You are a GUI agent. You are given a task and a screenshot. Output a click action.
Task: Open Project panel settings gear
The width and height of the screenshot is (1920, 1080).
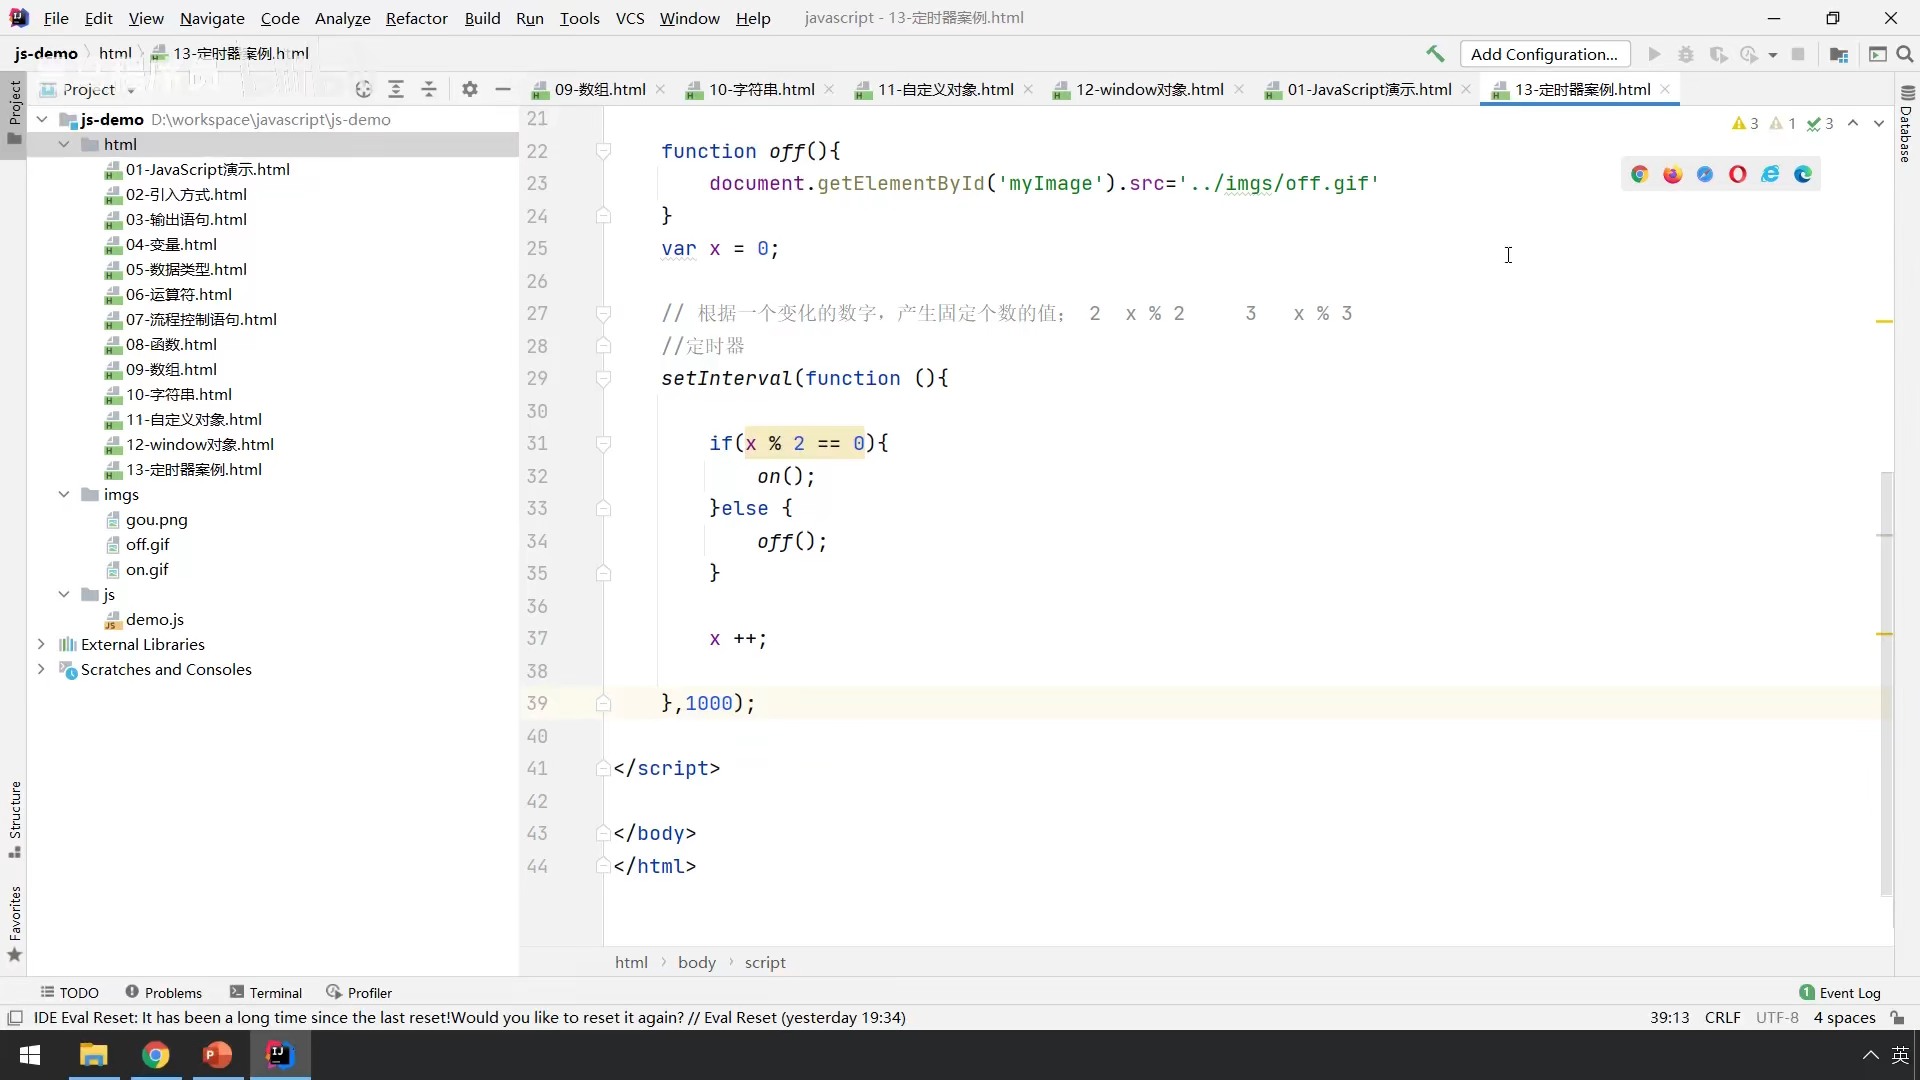click(x=470, y=89)
